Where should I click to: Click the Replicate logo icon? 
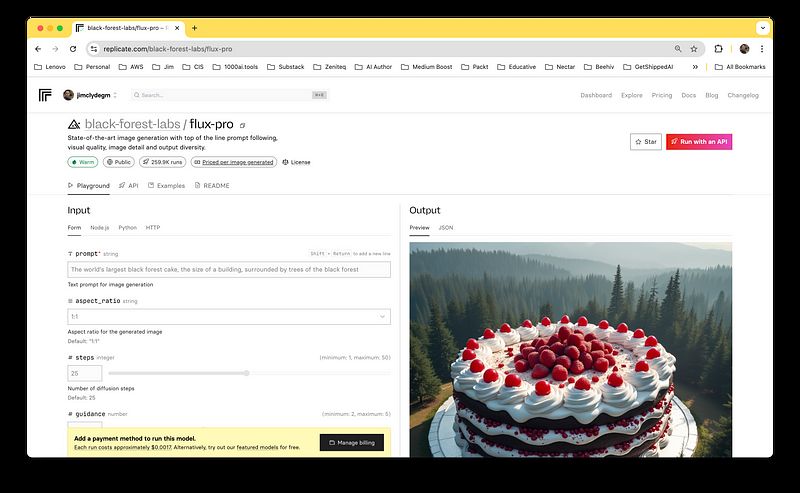[x=45, y=95]
